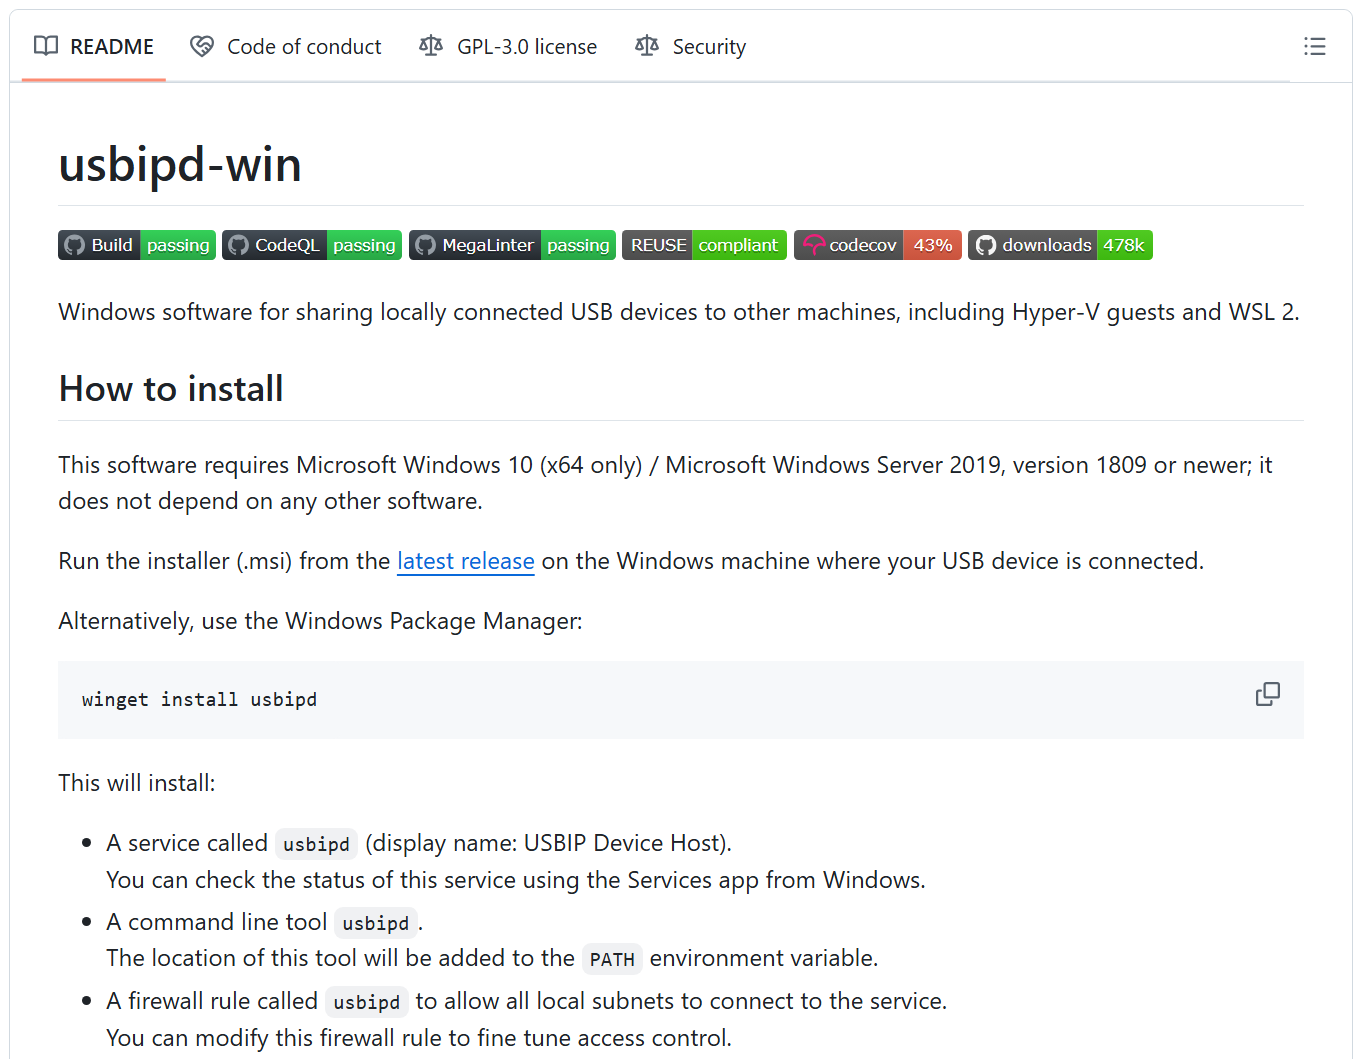Click the MegaLinter passing badge
The image size is (1363, 1059).
point(512,245)
